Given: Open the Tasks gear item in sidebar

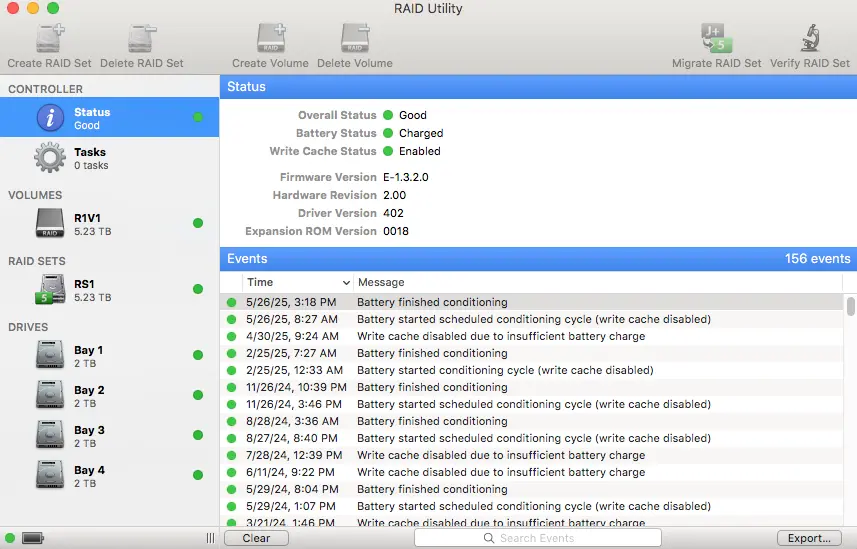Looking at the screenshot, I should 109,158.
